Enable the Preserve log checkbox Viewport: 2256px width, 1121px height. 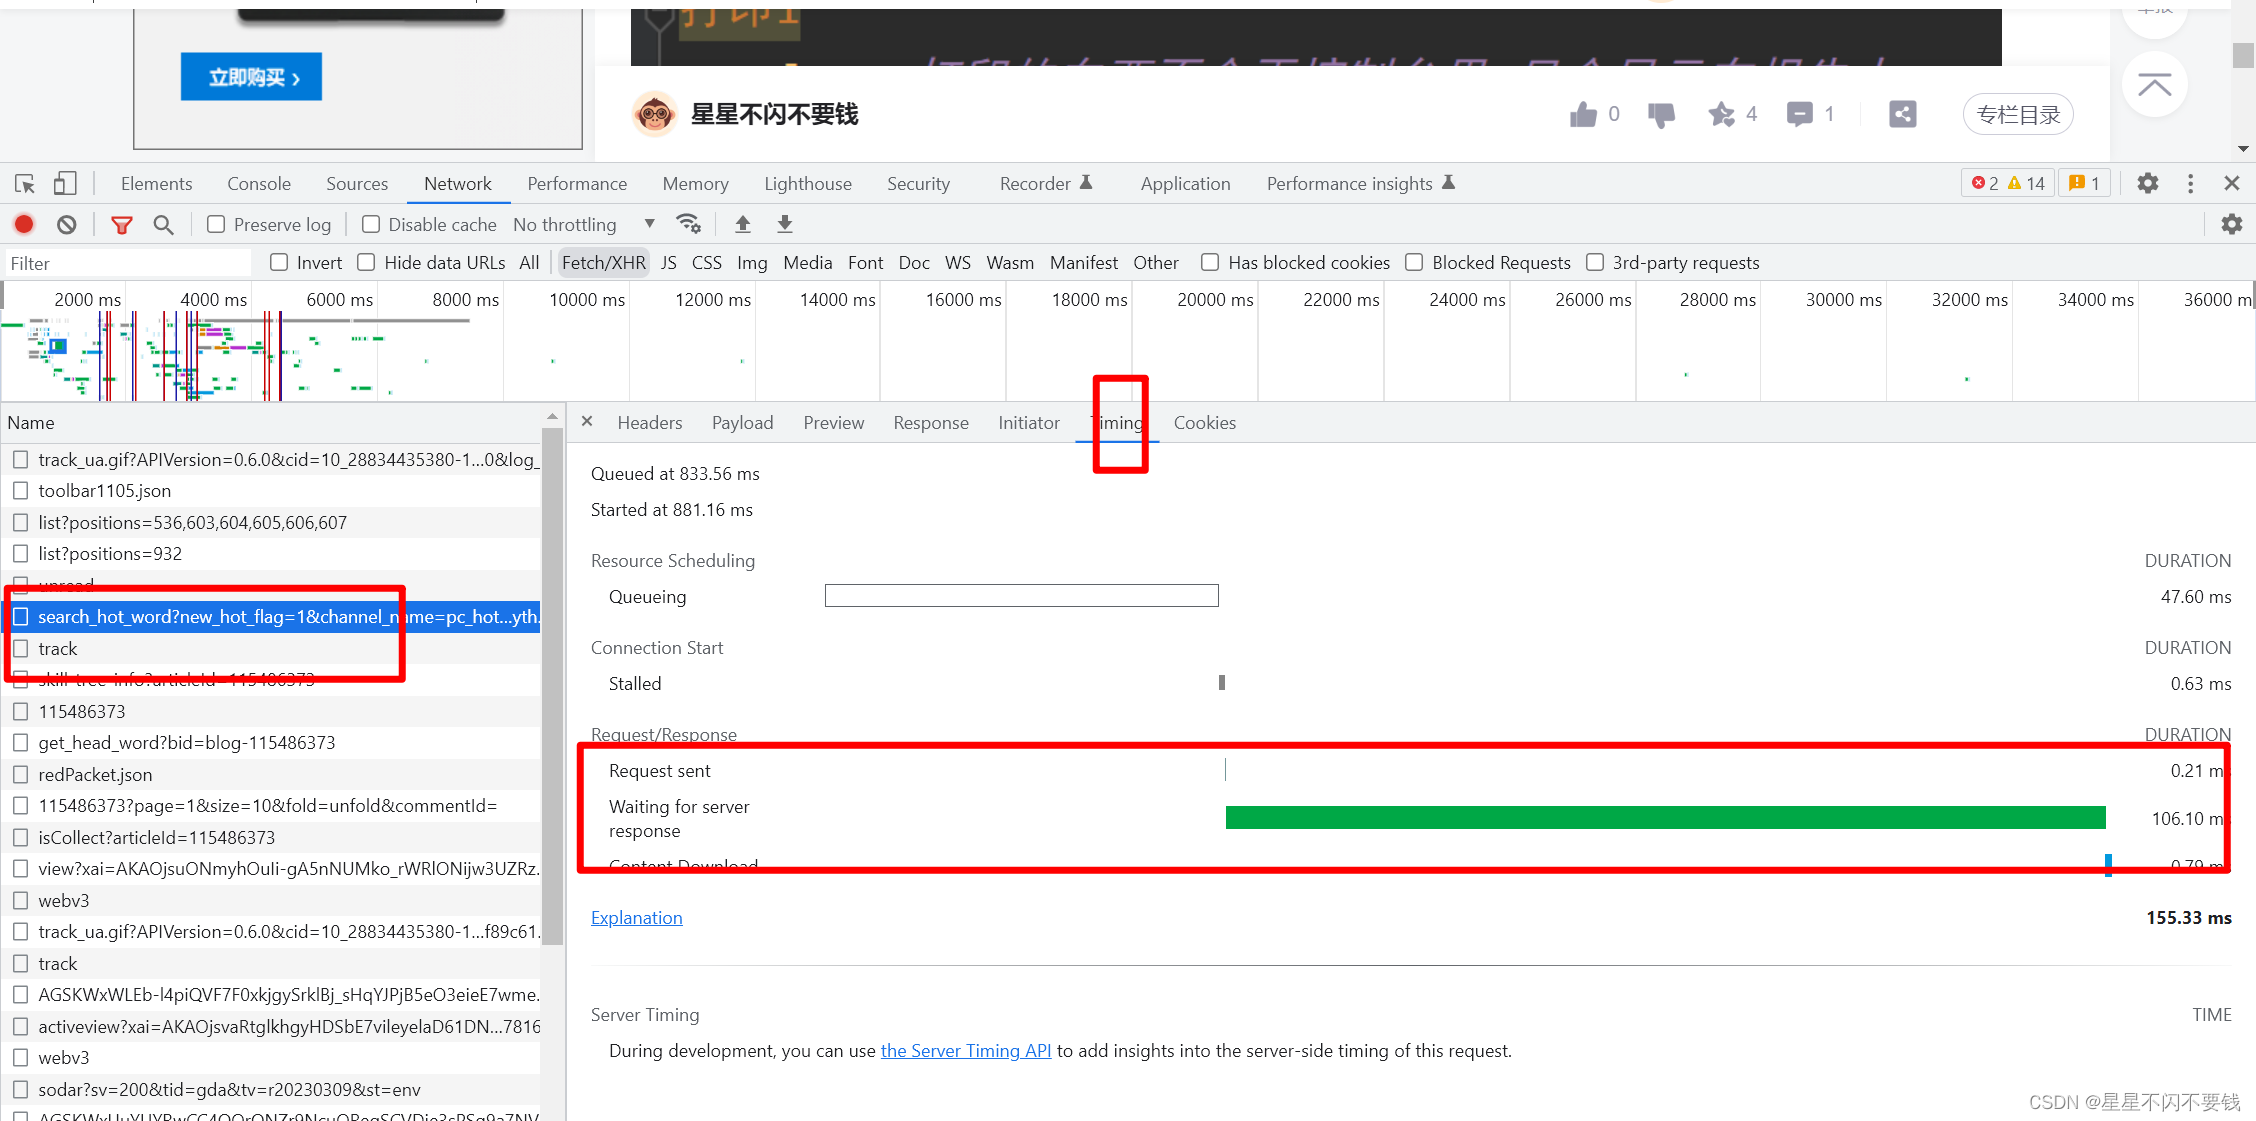[x=215, y=224]
